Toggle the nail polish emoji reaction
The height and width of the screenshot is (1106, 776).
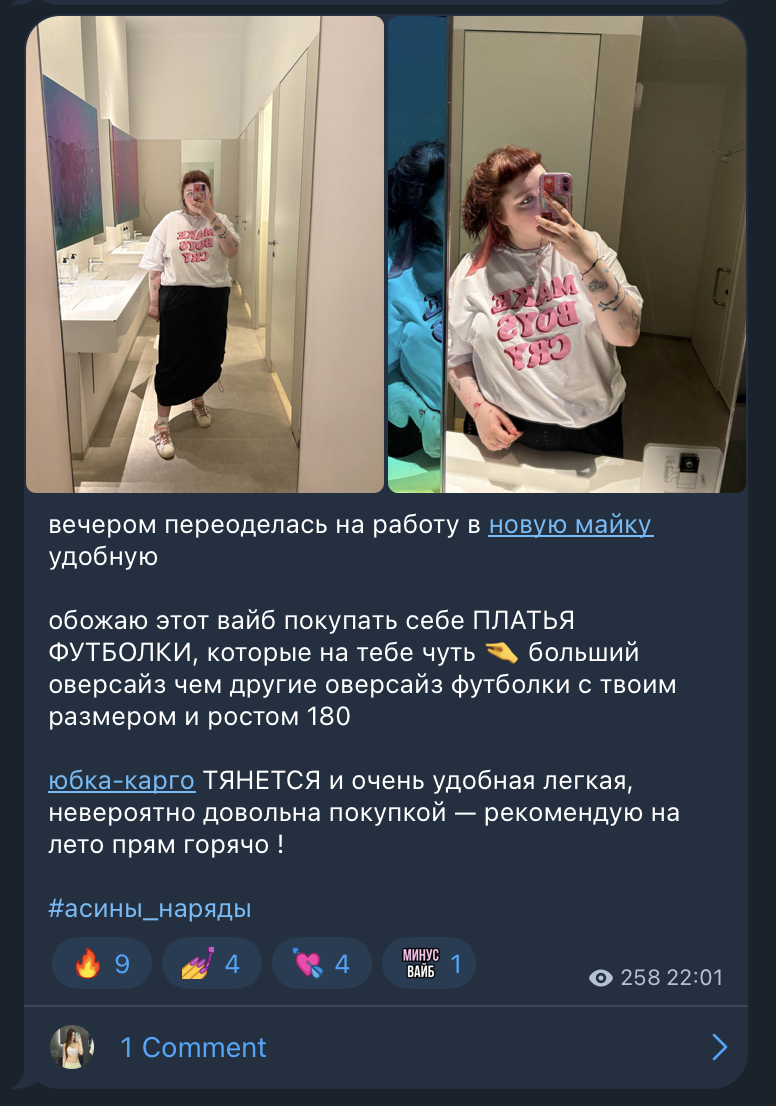click(x=212, y=964)
